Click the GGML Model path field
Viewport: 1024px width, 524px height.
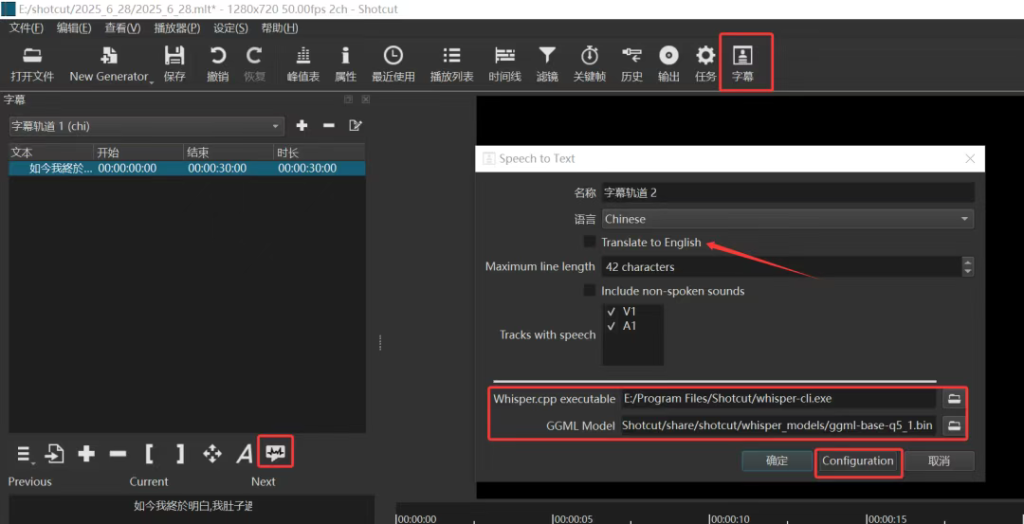[x=778, y=426]
